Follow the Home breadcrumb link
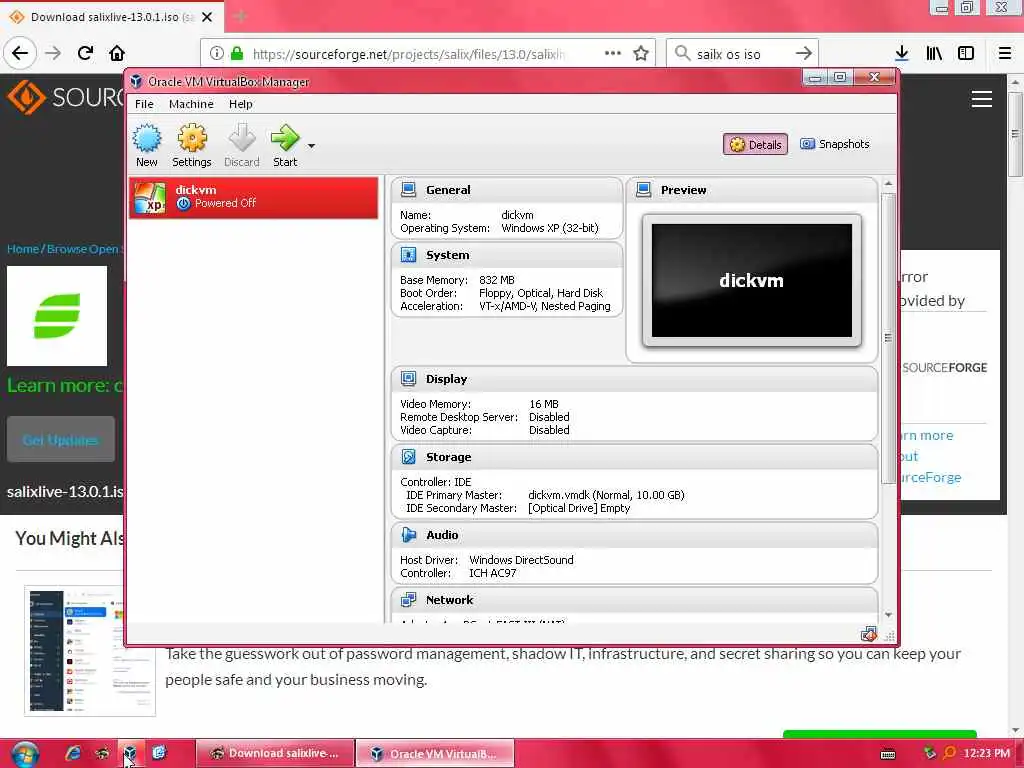This screenshot has height=768, width=1024. click(x=23, y=249)
